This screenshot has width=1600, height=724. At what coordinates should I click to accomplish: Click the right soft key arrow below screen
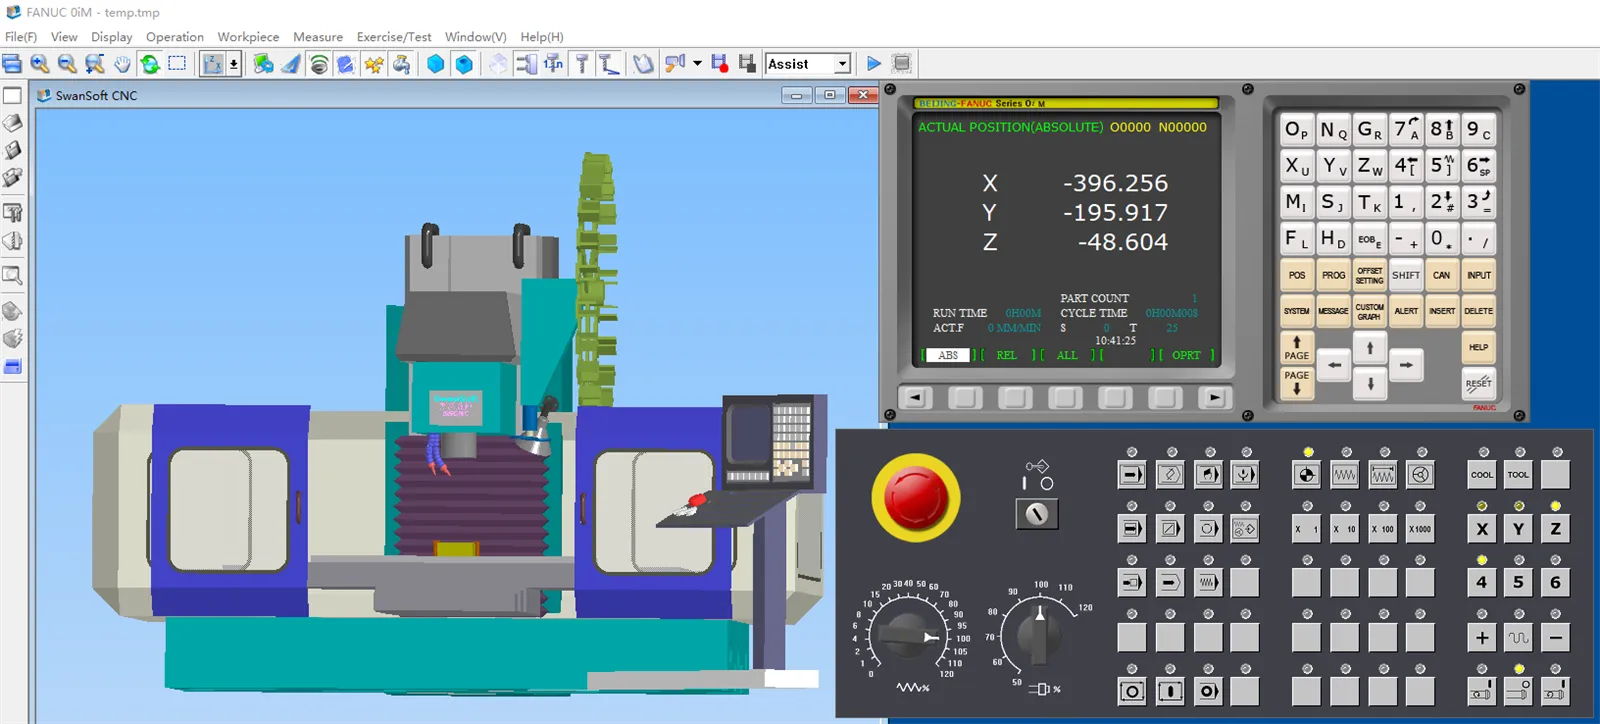[1214, 397]
